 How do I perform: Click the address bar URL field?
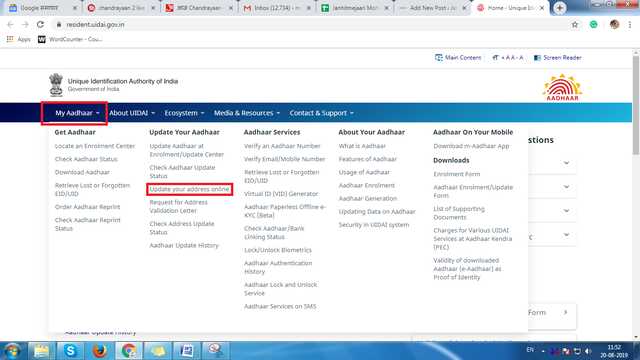[x=310, y=24]
